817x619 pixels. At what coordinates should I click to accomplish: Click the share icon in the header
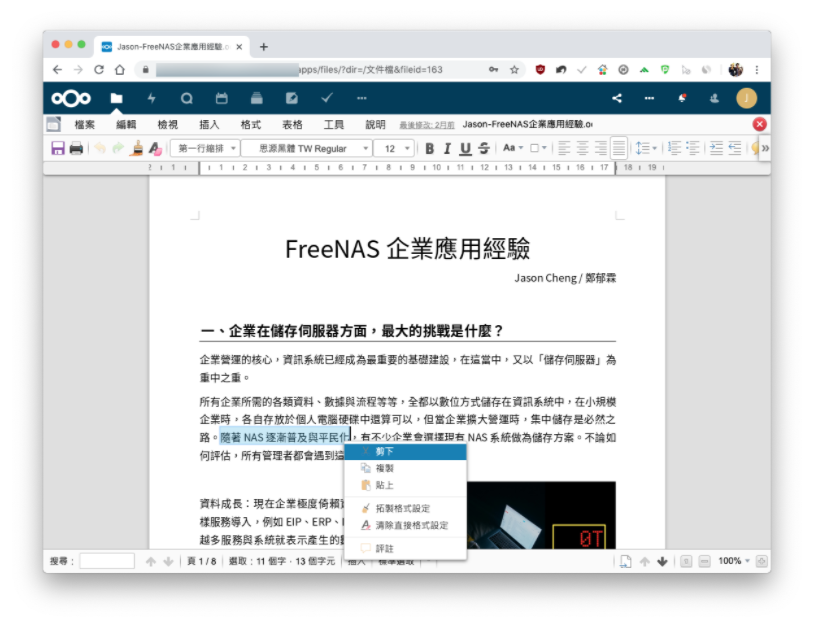point(617,98)
